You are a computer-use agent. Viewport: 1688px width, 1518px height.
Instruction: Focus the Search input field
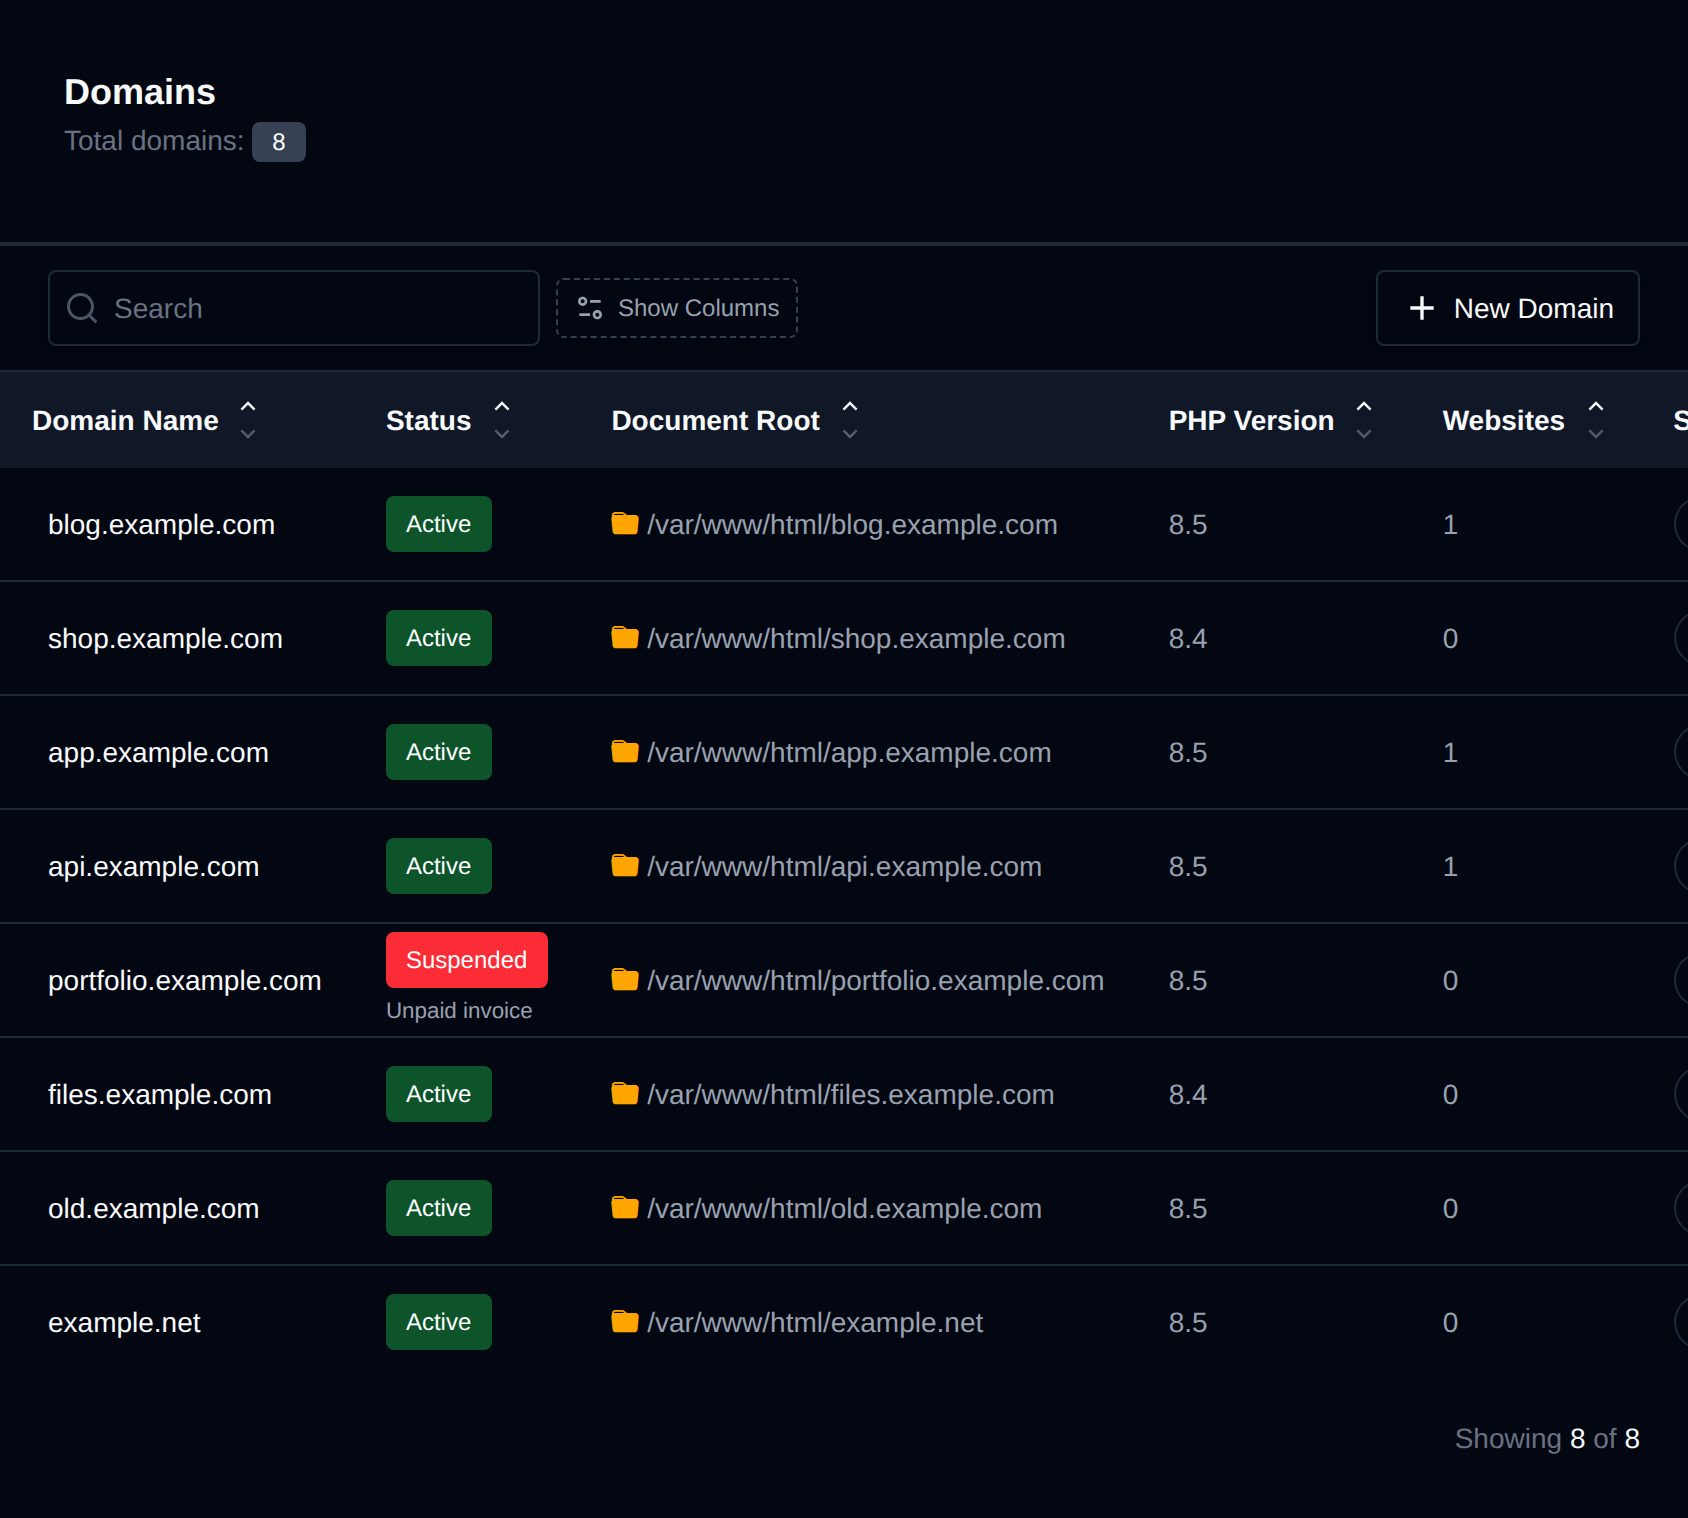tap(294, 308)
